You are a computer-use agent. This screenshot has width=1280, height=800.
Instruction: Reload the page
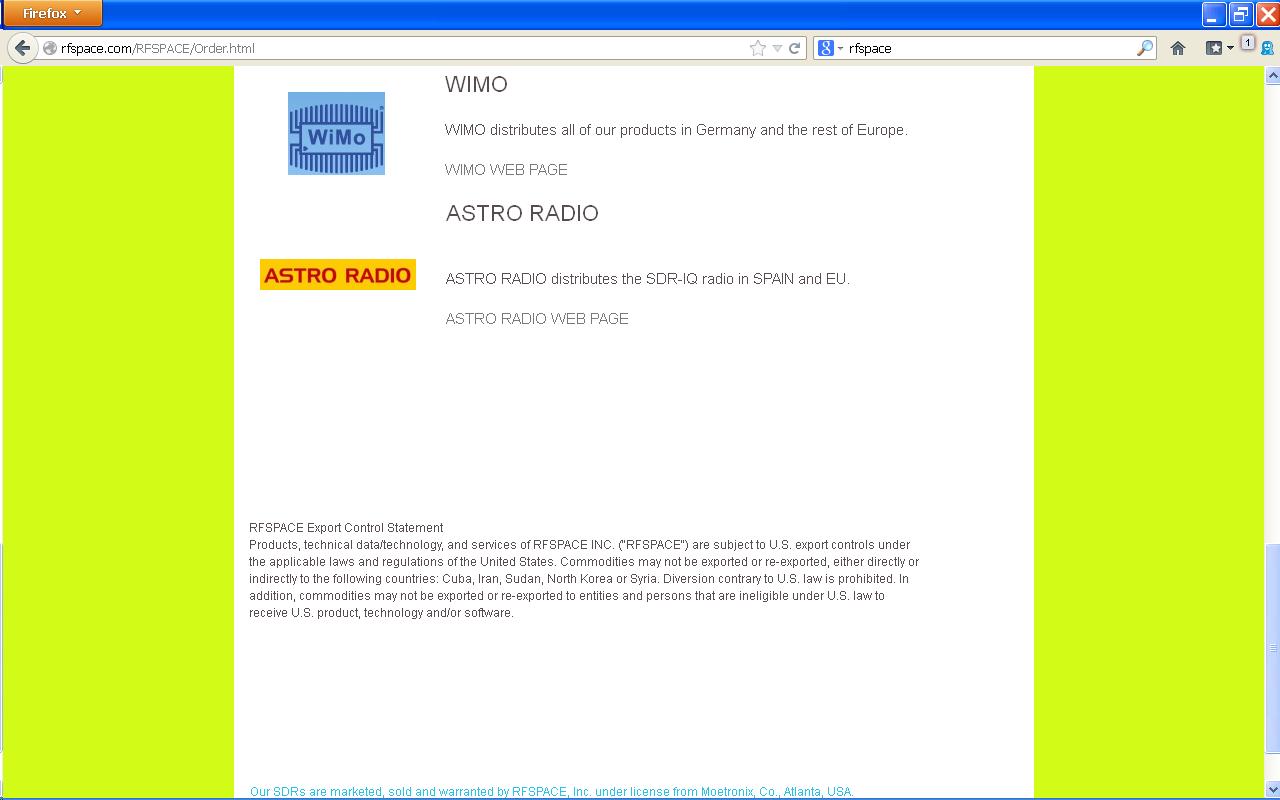tap(795, 48)
